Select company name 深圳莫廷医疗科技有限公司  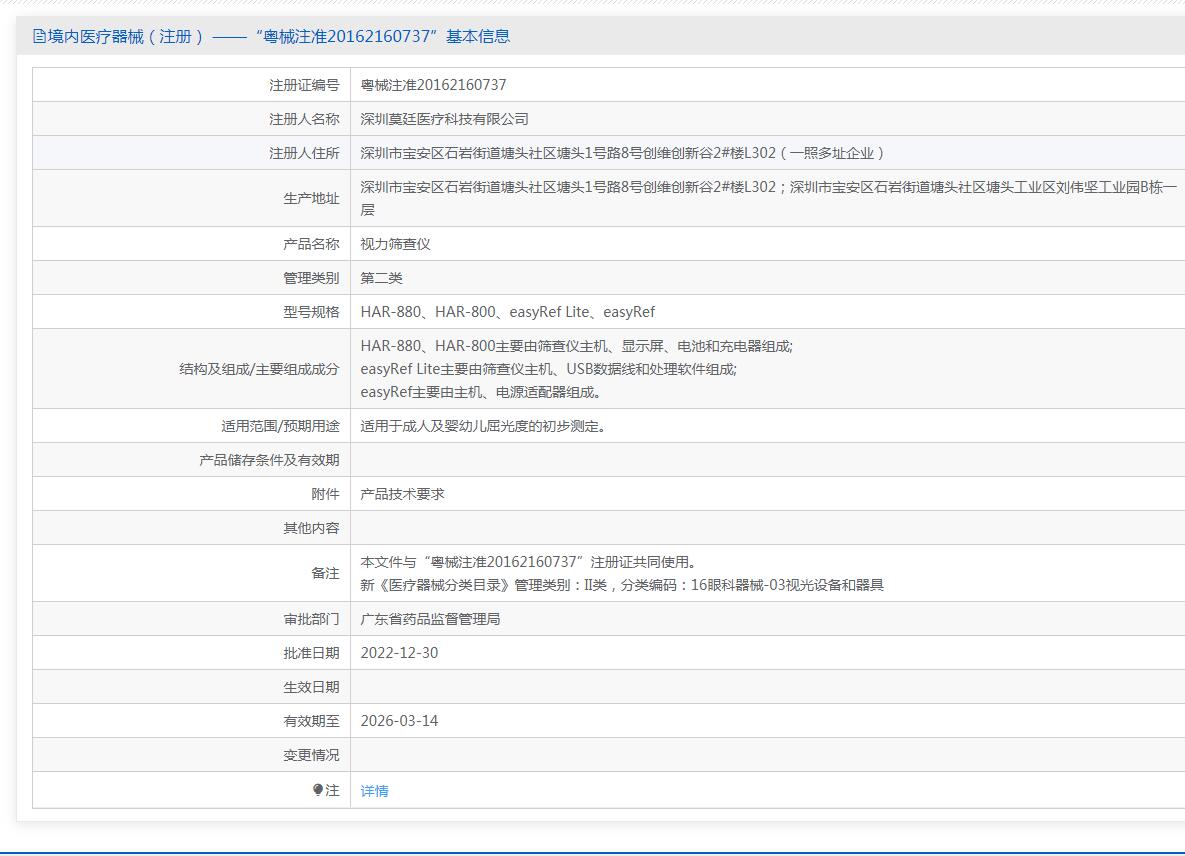[444, 119]
